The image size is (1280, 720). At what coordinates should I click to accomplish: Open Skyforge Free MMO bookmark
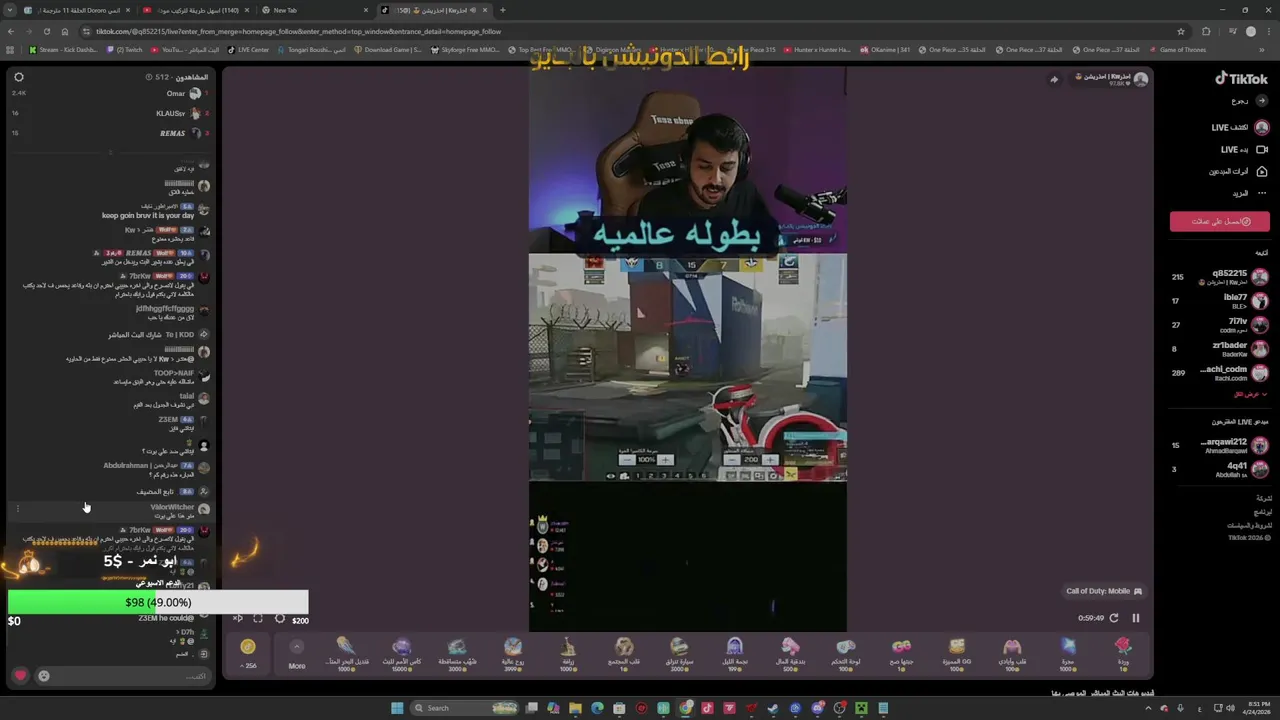[466, 49]
